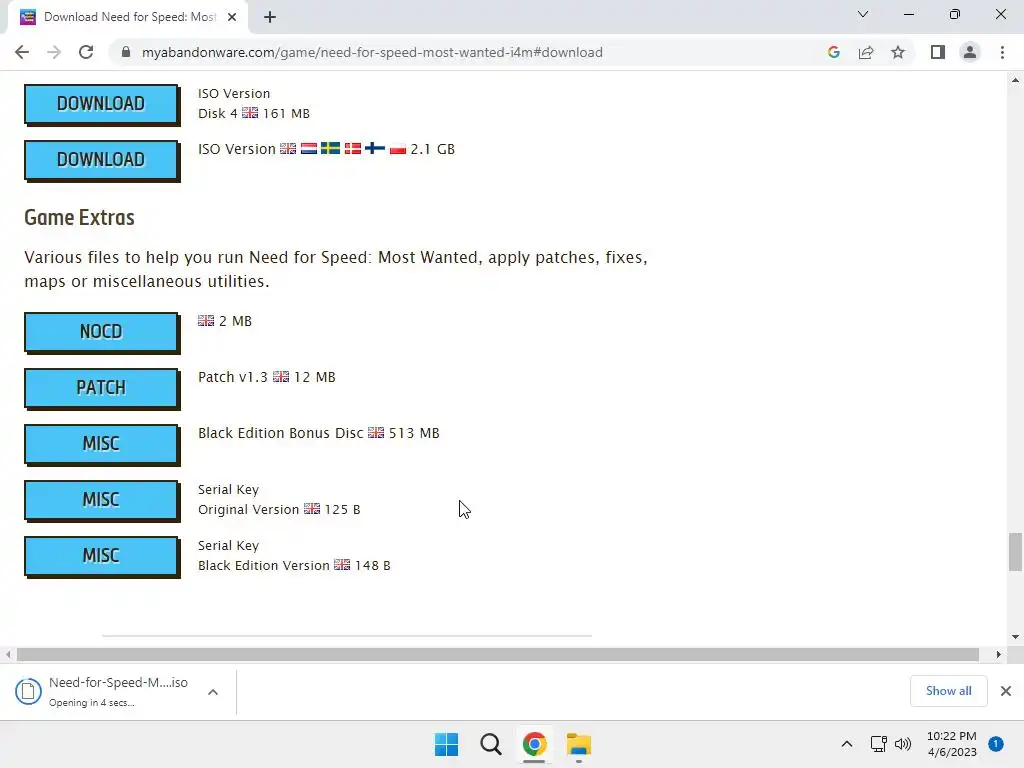Close the Download Need for Speed tab
This screenshot has height=768, width=1024.
pos(232,17)
